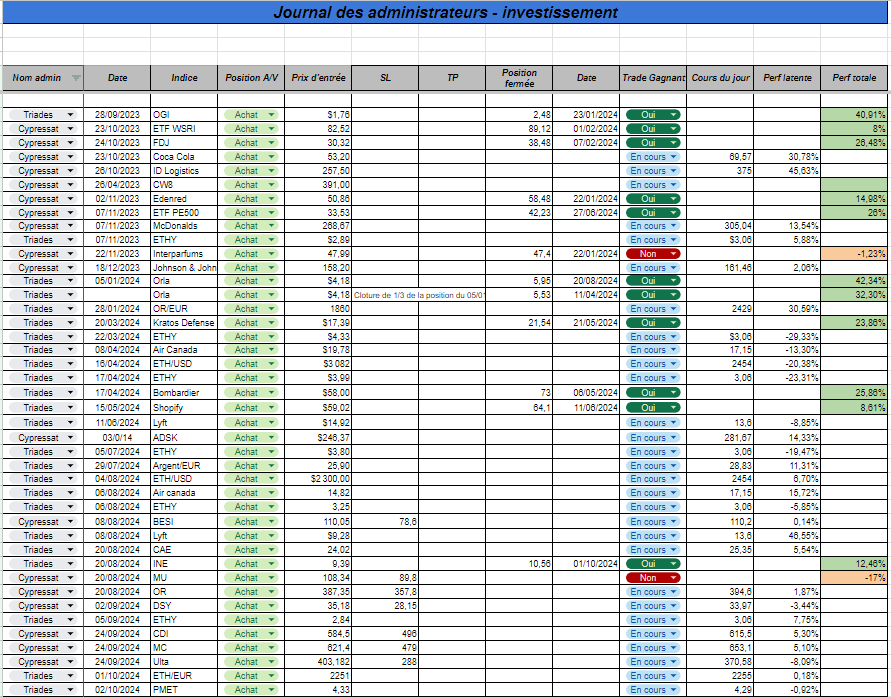Select the Indice column header

184,78
